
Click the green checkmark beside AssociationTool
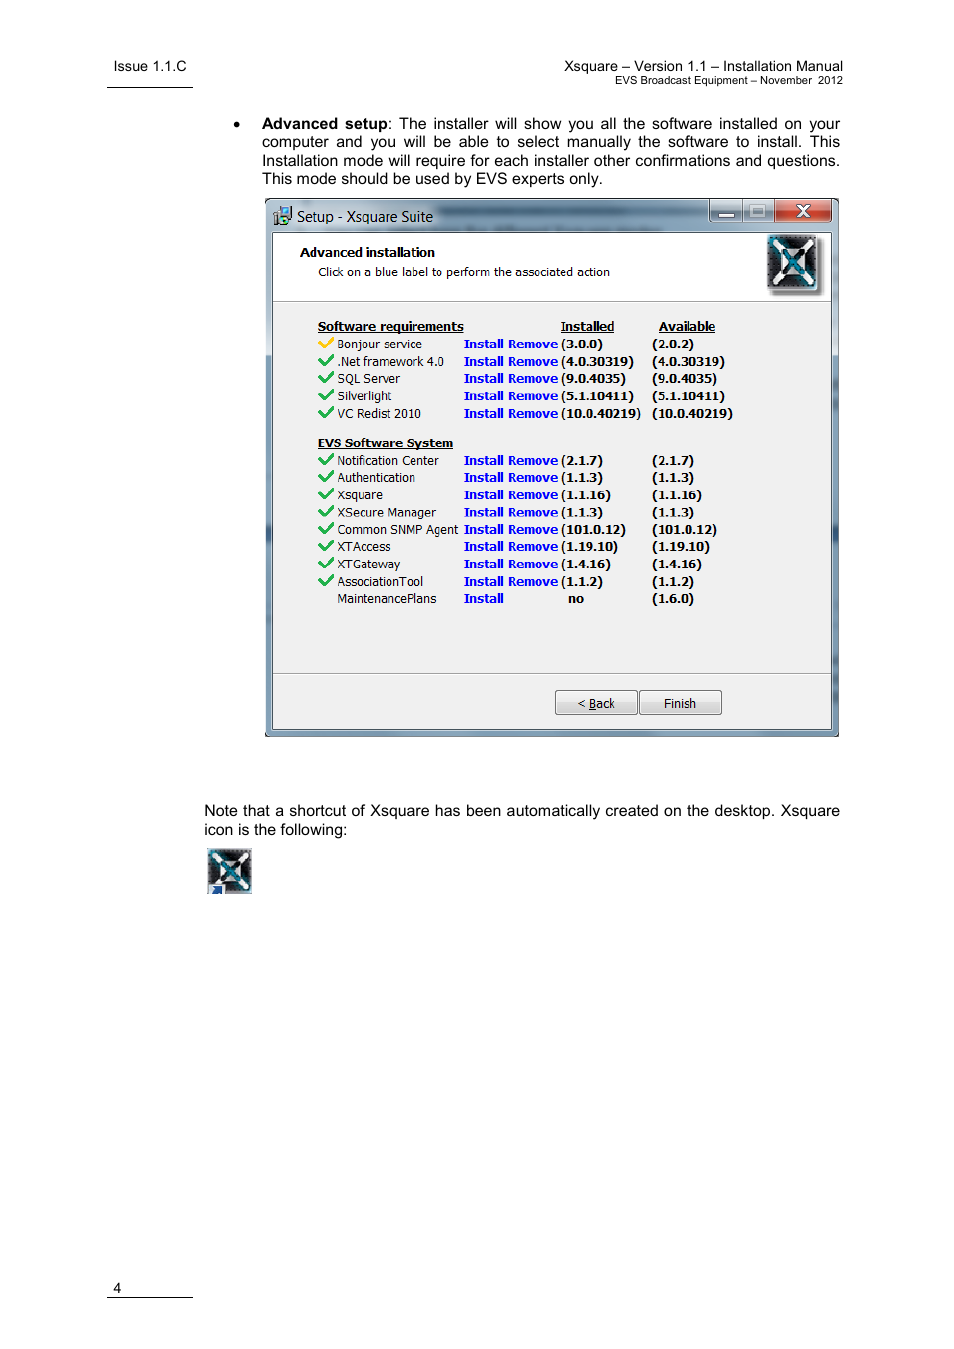[326, 581]
